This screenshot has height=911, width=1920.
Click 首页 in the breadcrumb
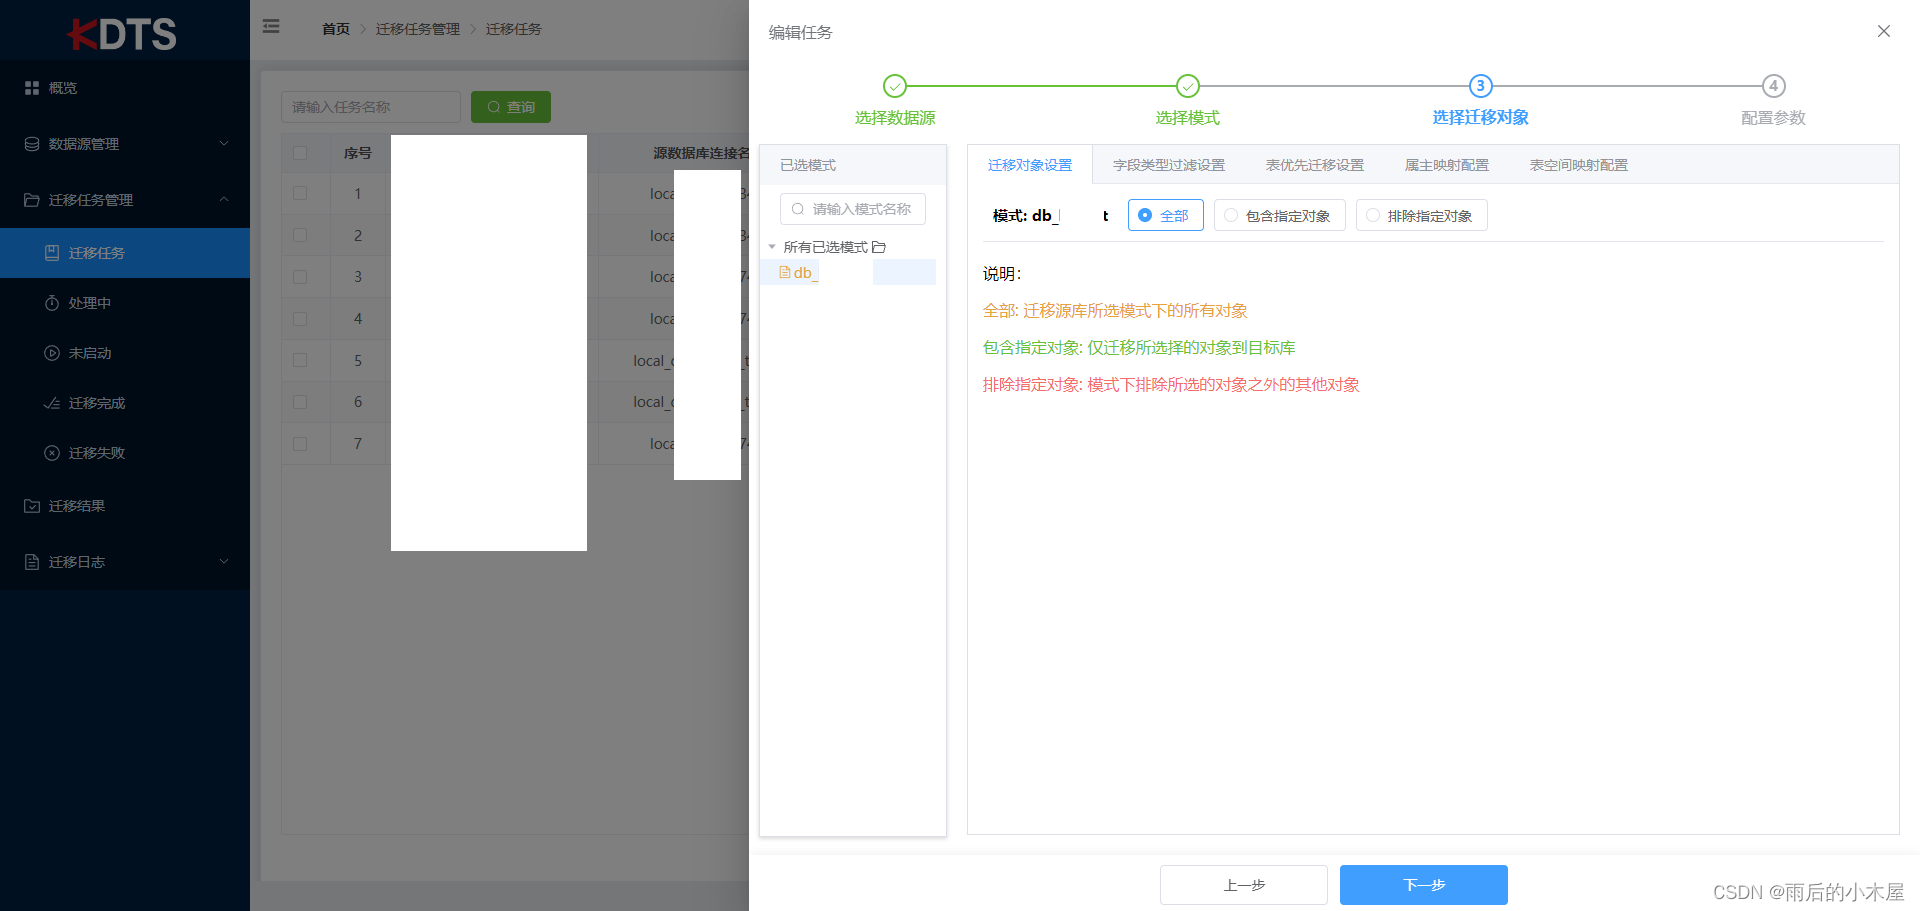pyautogui.click(x=336, y=29)
